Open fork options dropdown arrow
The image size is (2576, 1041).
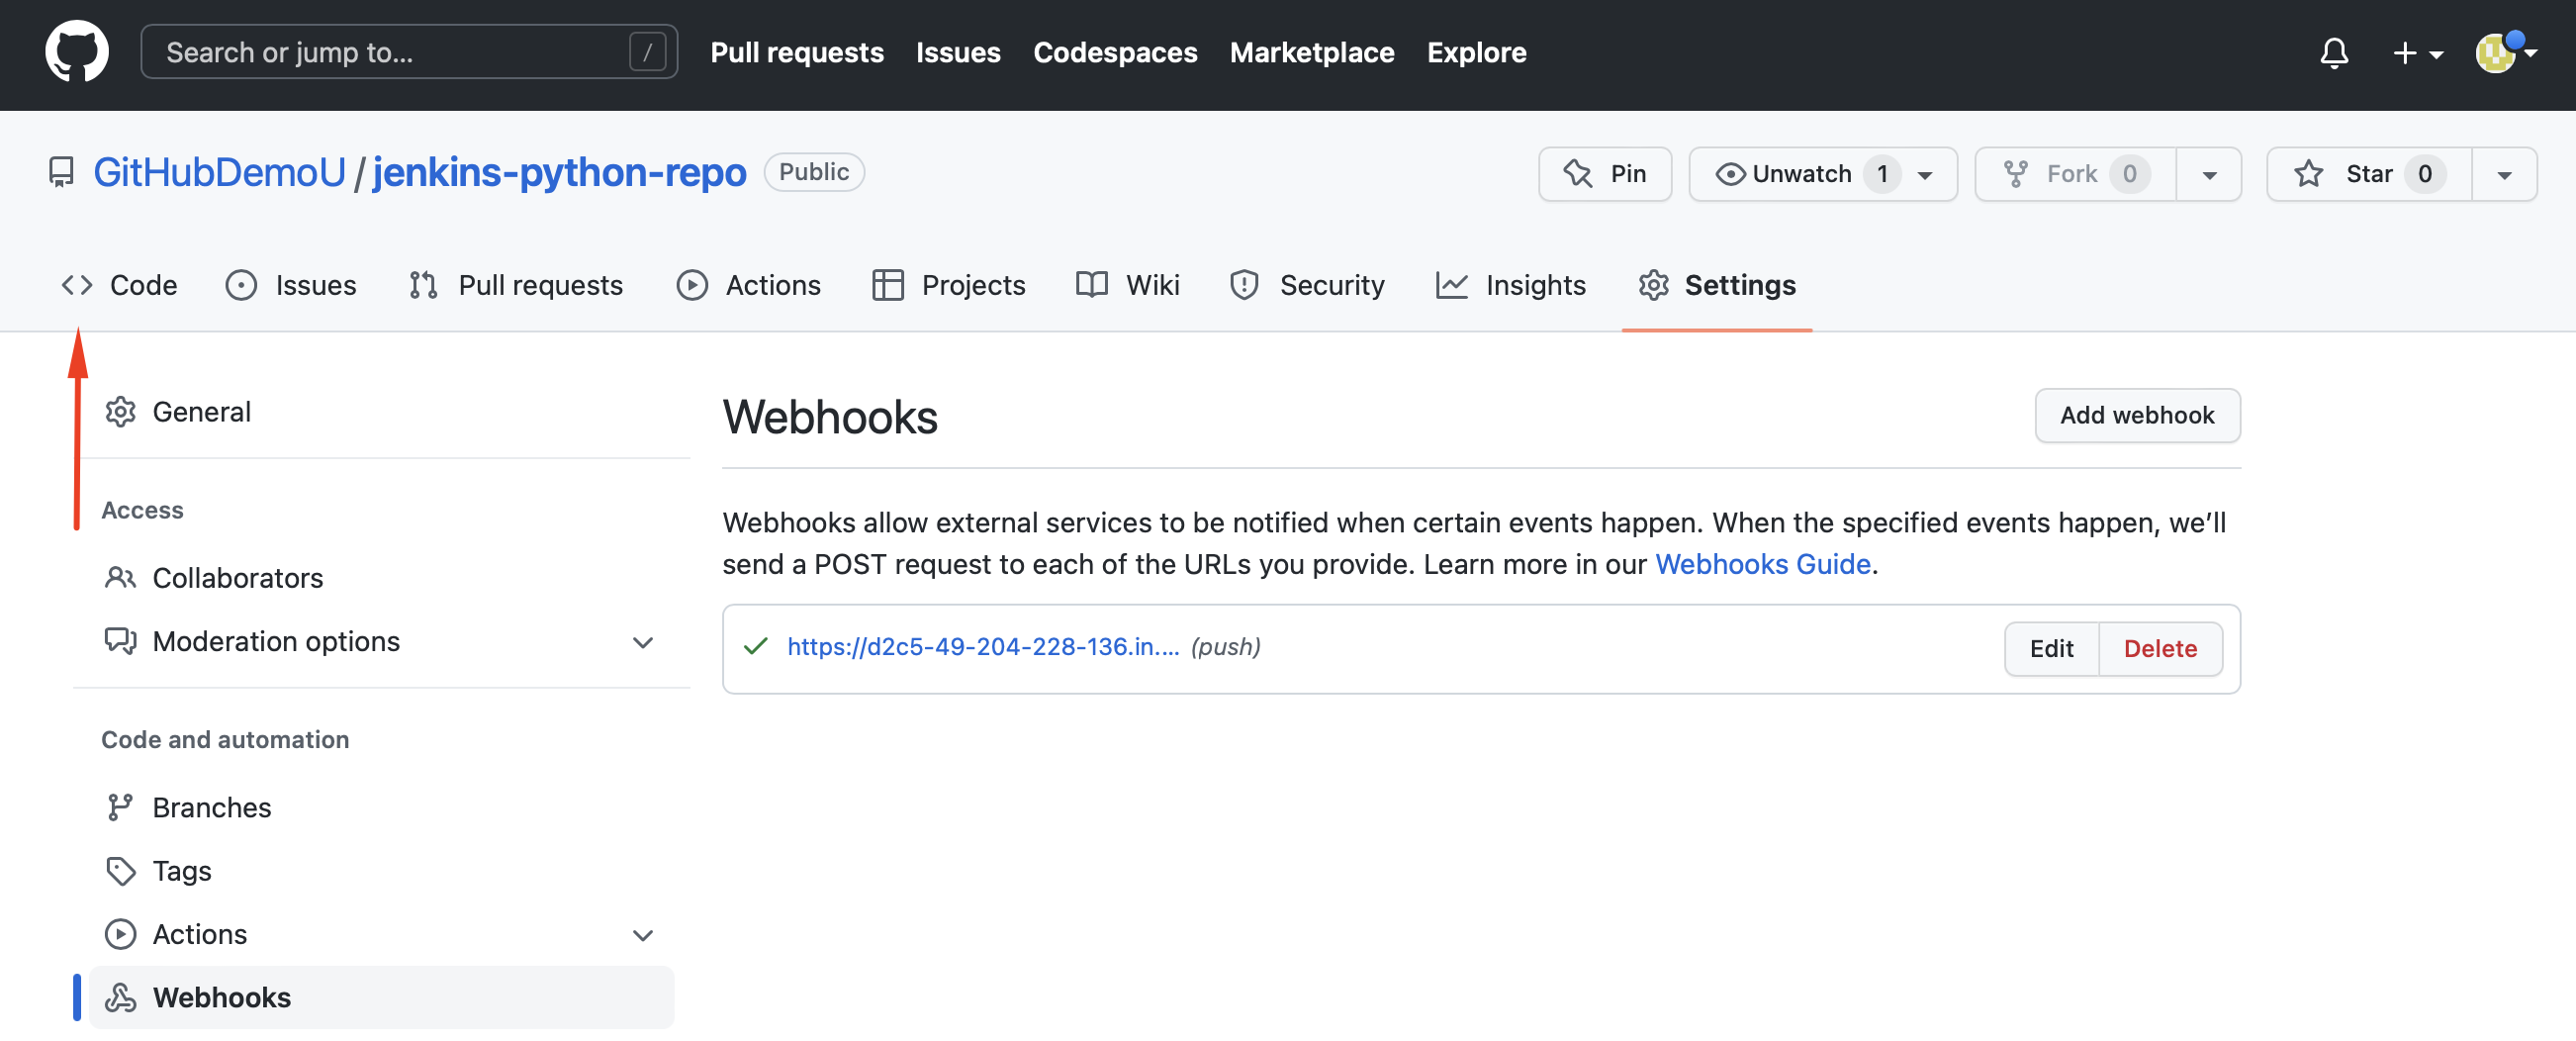[2209, 174]
